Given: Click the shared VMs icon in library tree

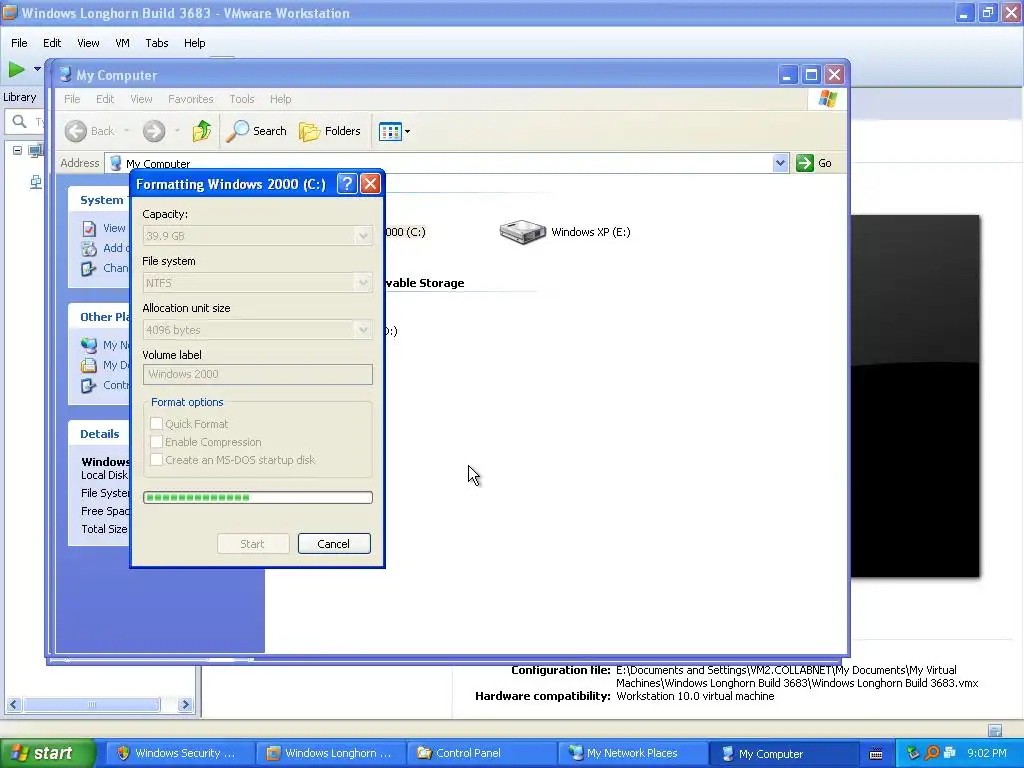Looking at the screenshot, I should pyautogui.click(x=36, y=182).
